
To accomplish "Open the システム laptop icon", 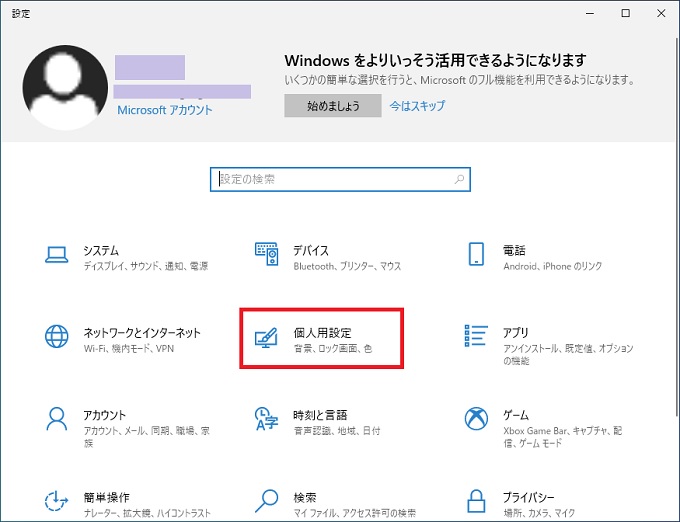I will coord(56,254).
